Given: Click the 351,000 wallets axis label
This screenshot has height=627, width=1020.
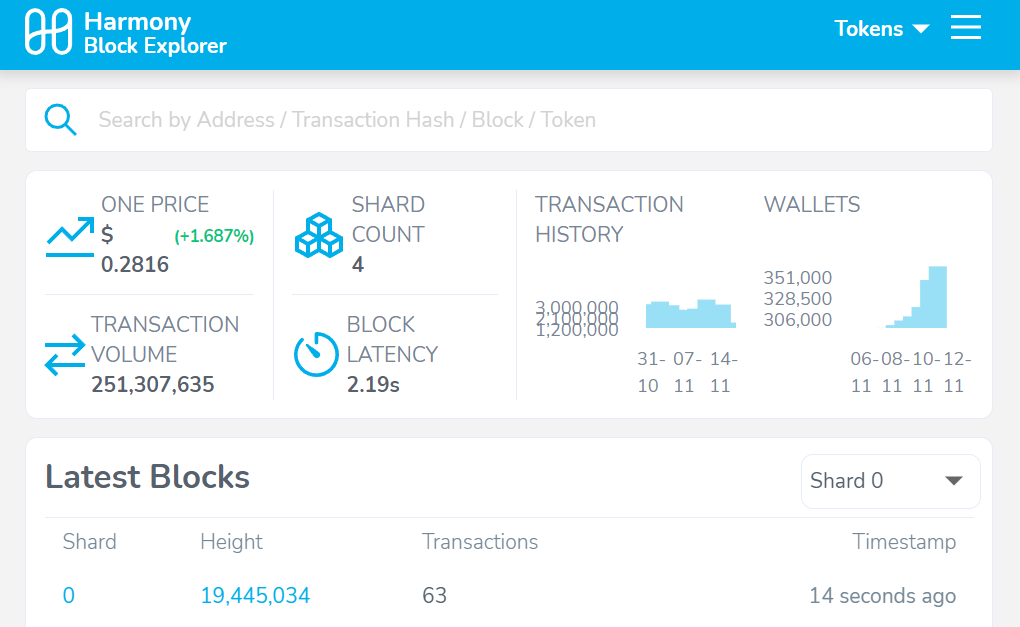Looking at the screenshot, I should tap(798, 278).
